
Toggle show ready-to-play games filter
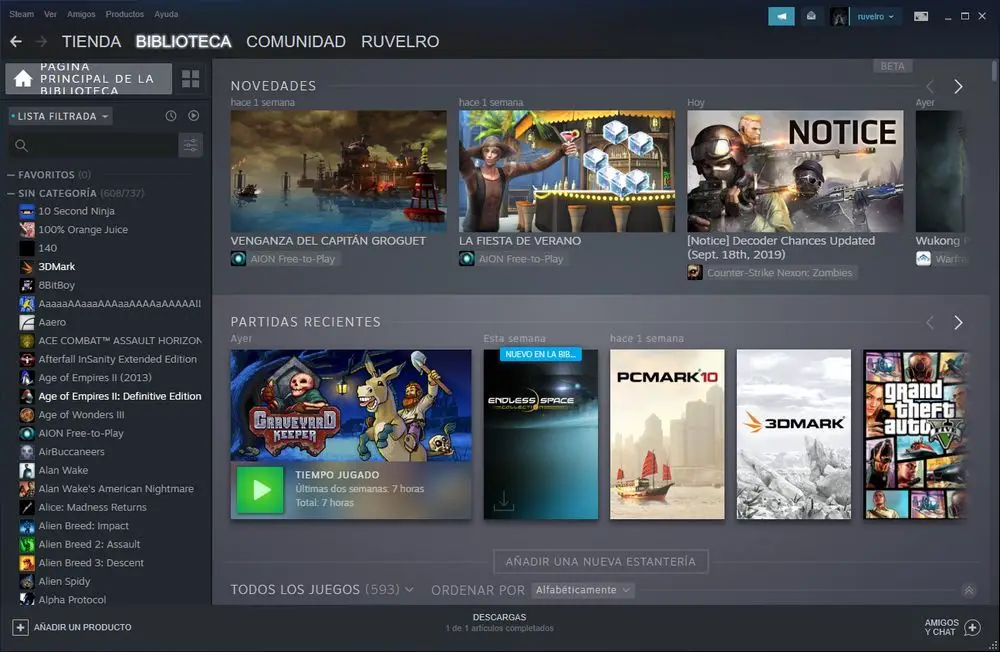(x=194, y=116)
